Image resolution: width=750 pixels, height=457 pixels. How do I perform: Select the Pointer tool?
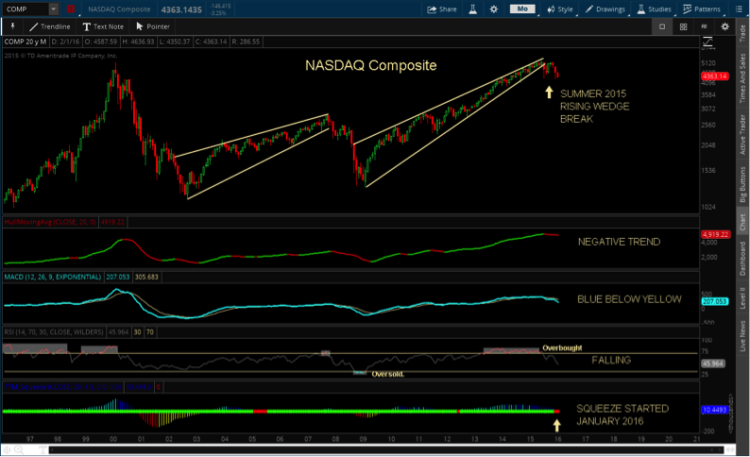tap(153, 27)
